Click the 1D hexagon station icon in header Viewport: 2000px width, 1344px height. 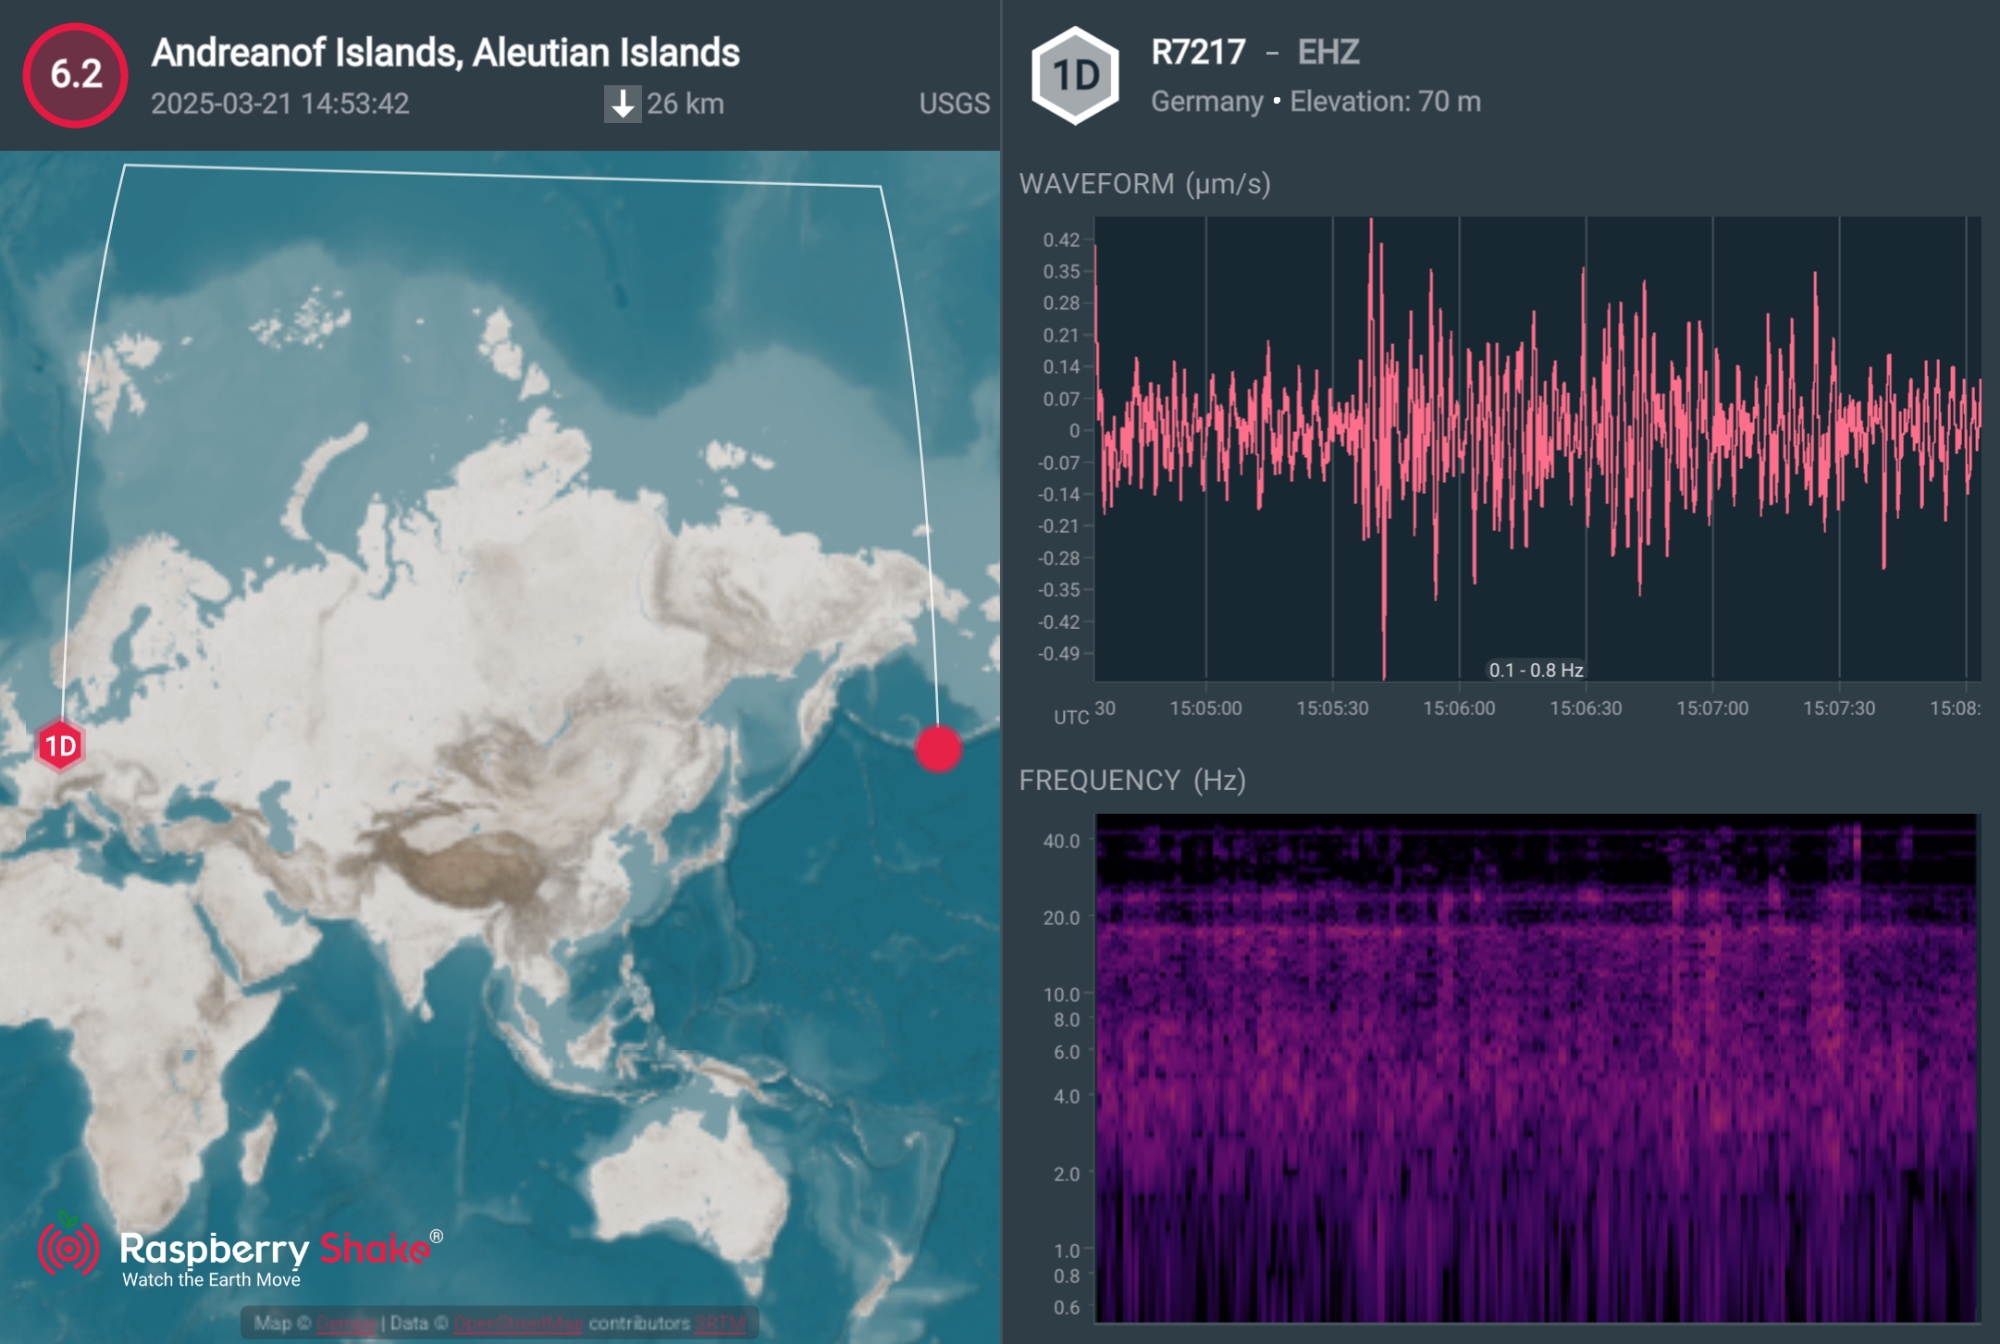[x=1075, y=75]
